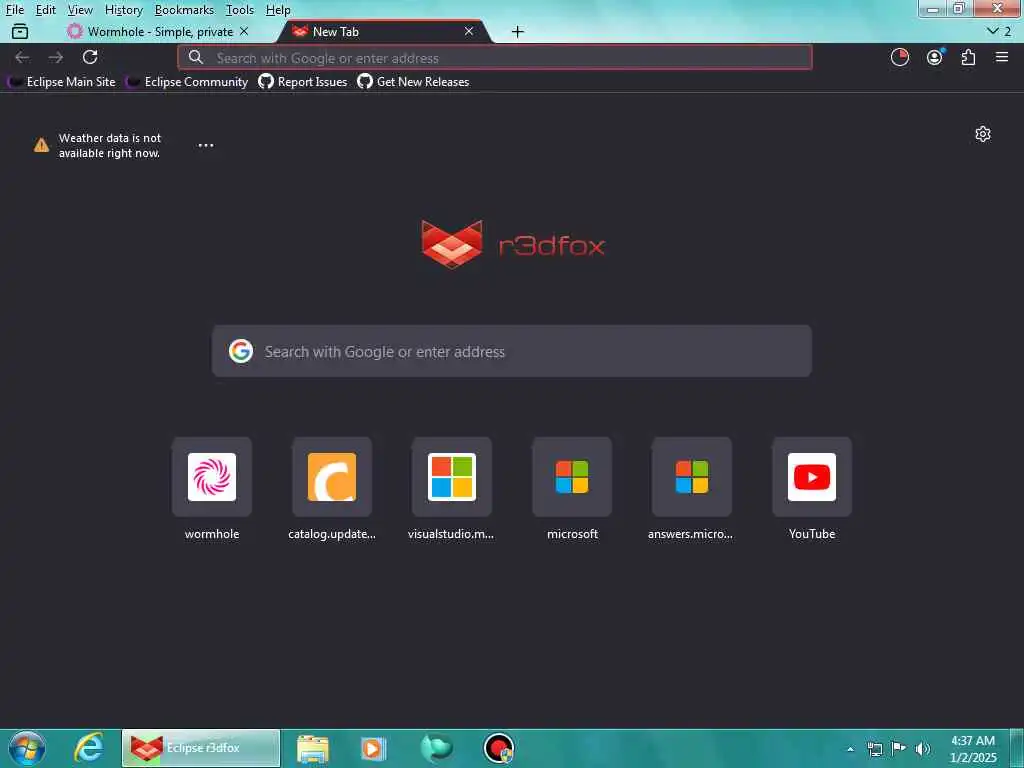The width and height of the screenshot is (1024, 768).
Task: Click the r3dfox logo
Action: tap(513, 245)
